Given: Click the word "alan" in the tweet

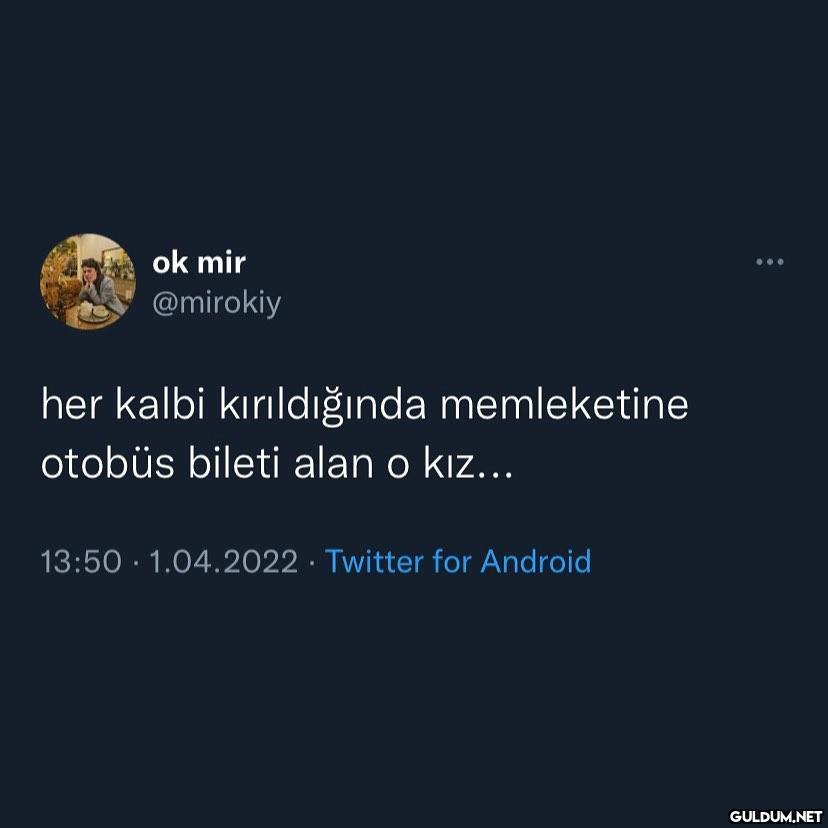Looking at the screenshot, I should (x=333, y=464).
